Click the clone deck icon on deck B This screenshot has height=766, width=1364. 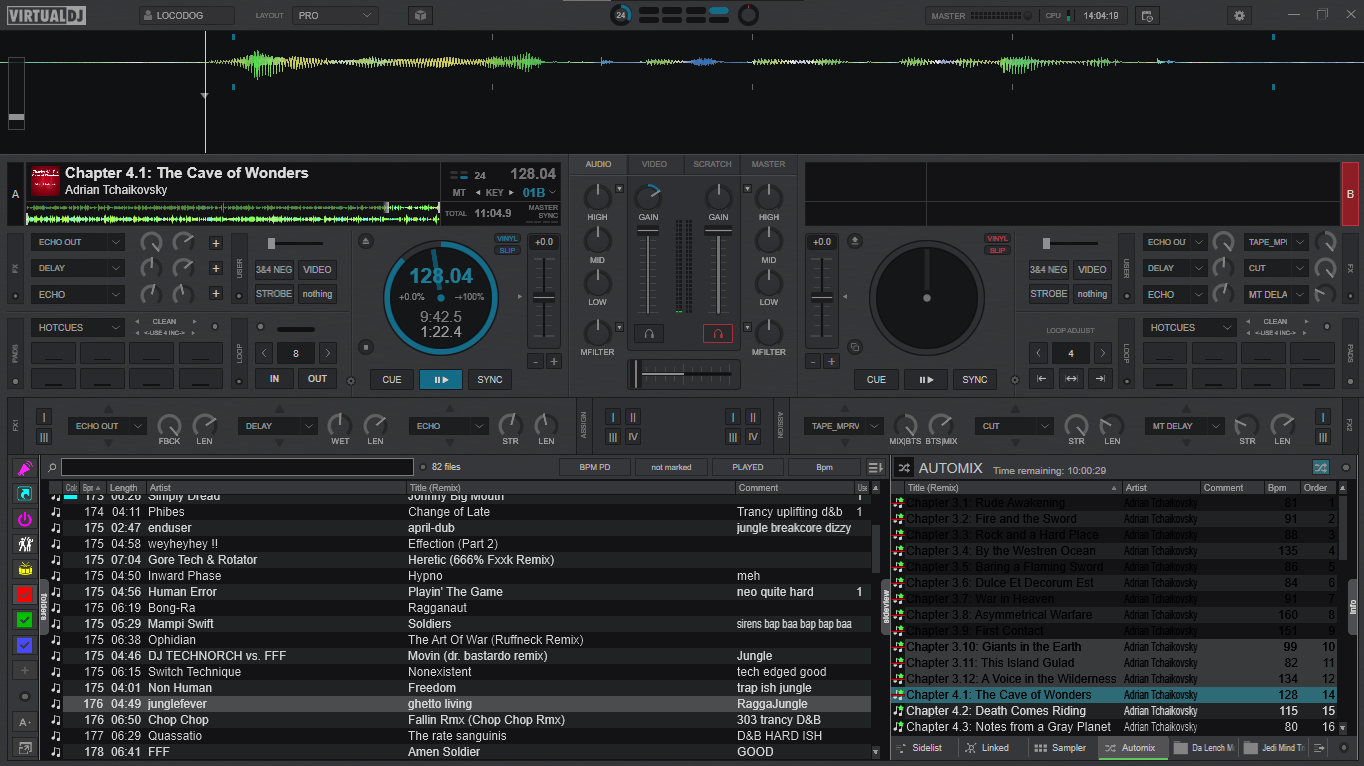pyautogui.click(x=854, y=347)
